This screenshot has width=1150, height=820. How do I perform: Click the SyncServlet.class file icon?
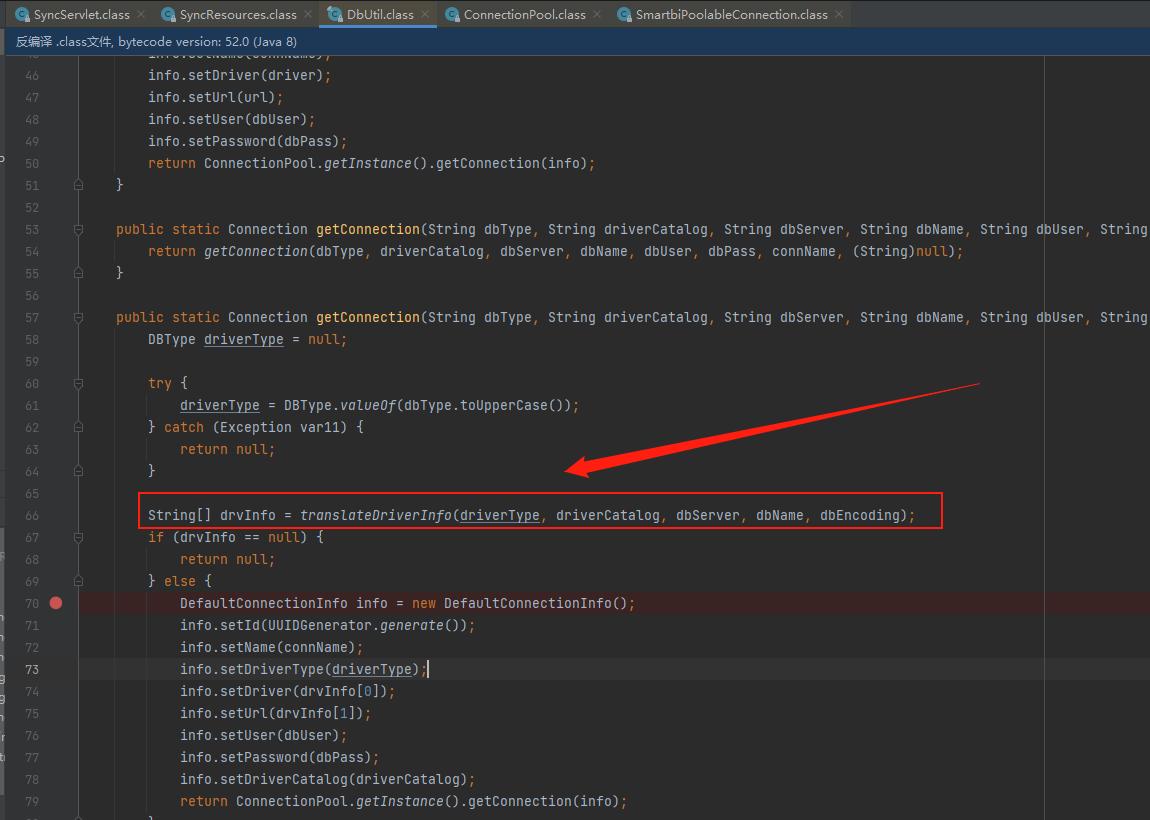pyautogui.click(x=22, y=15)
